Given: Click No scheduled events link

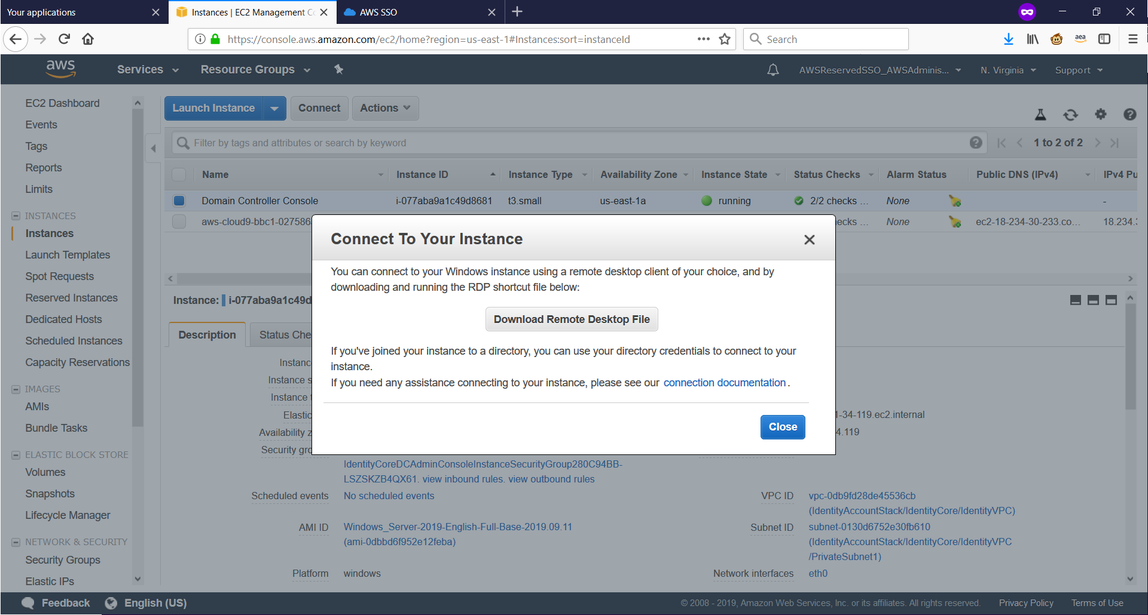Looking at the screenshot, I should pos(389,496).
